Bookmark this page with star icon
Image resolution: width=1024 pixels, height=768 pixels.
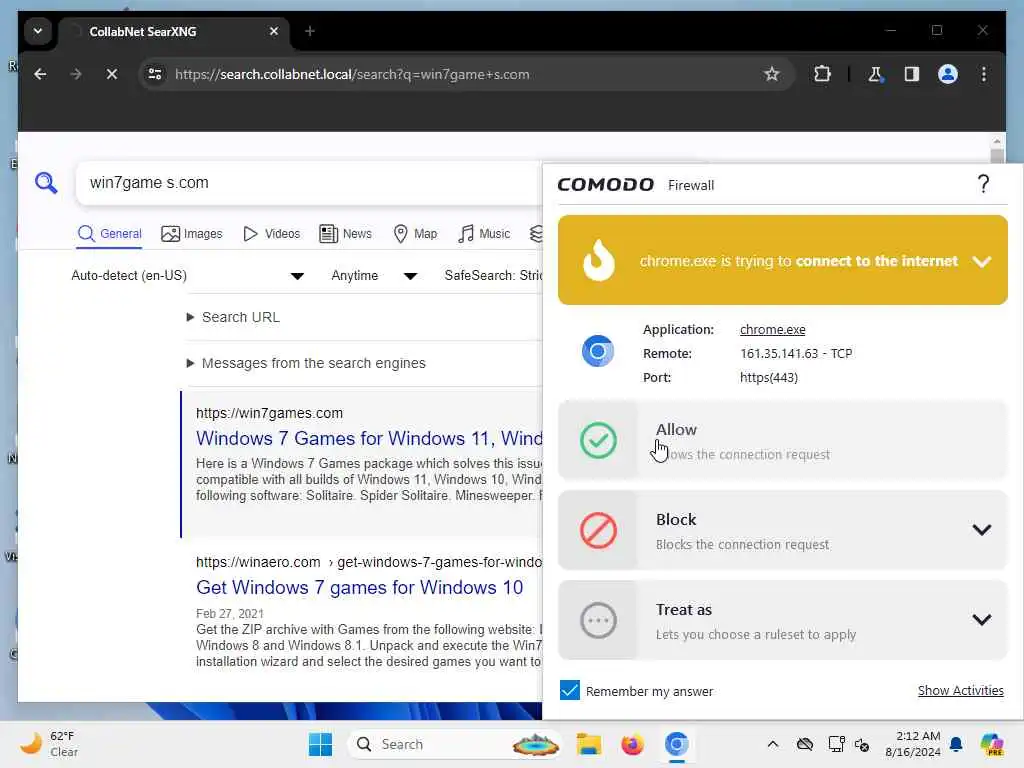coord(771,74)
